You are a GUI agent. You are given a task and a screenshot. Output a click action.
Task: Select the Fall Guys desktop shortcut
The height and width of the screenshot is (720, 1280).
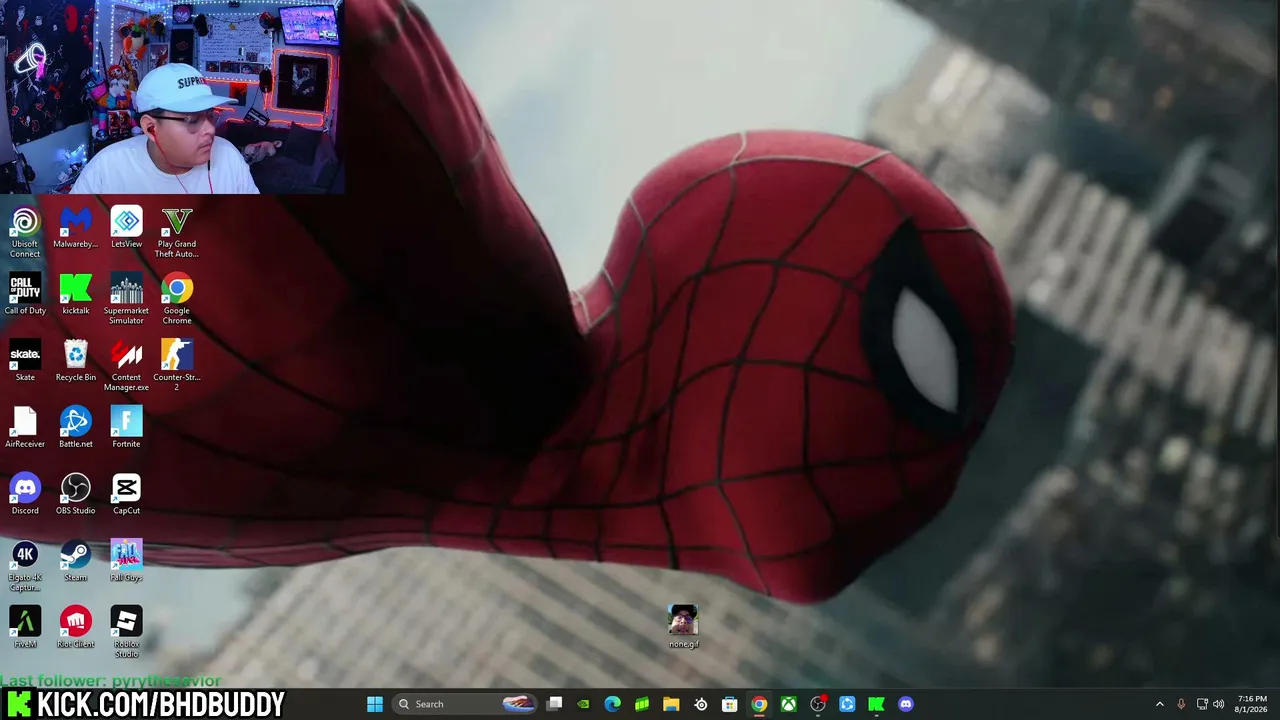tap(126, 562)
